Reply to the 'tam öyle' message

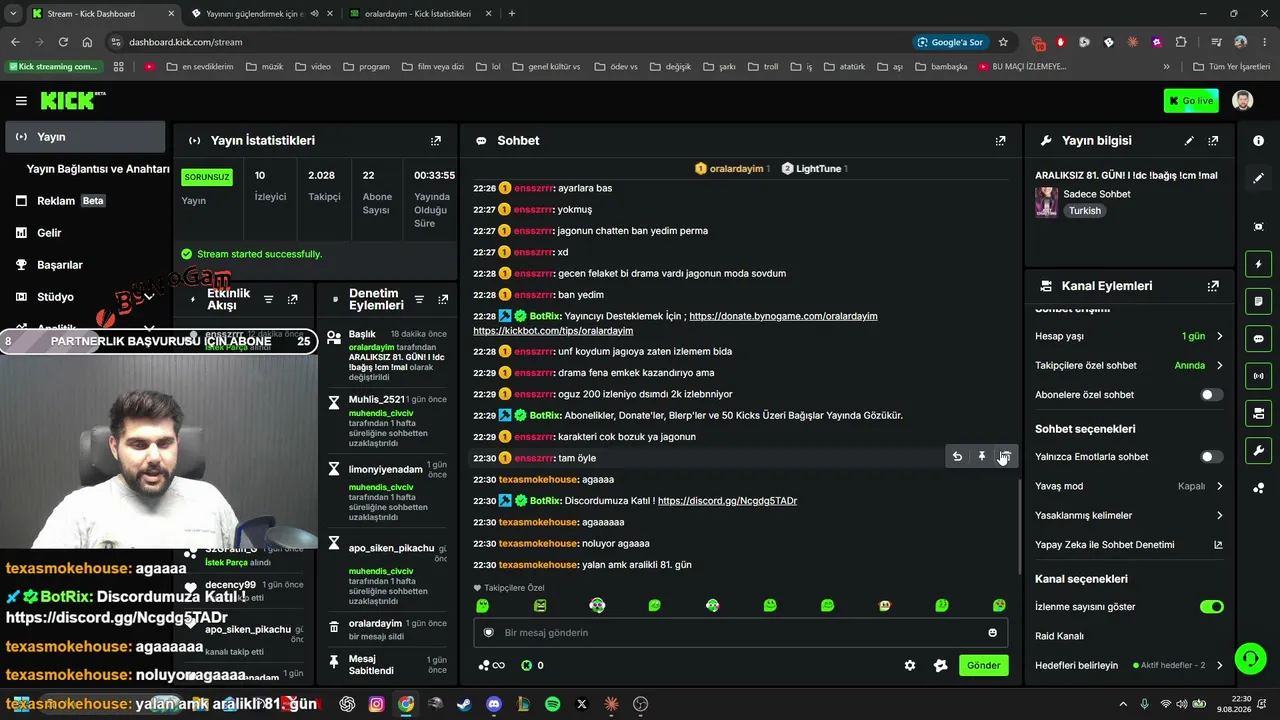pos(957,457)
